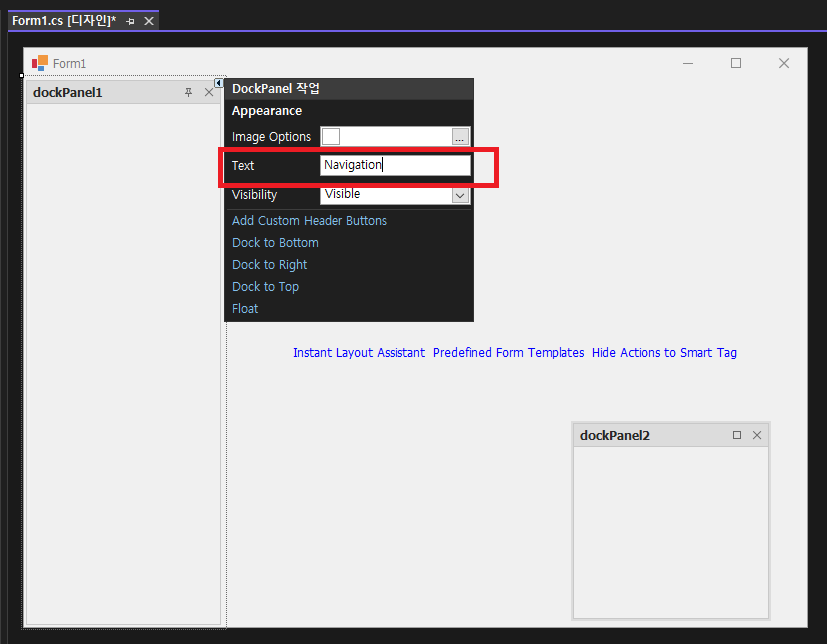Select the dockPanel2 title bar
Image resolution: width=827 pixels, height=644 pixels.
(670, 435)
